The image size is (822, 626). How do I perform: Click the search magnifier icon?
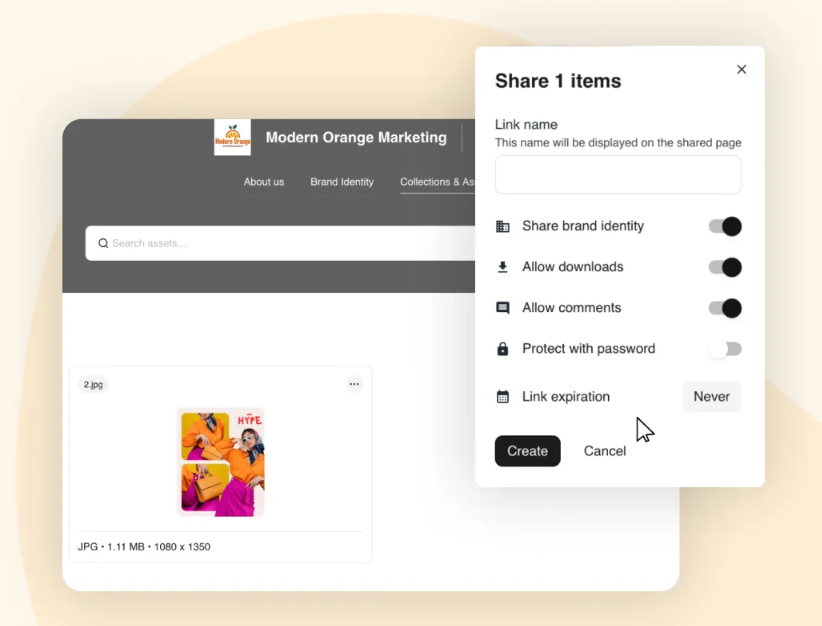point(103,243)
